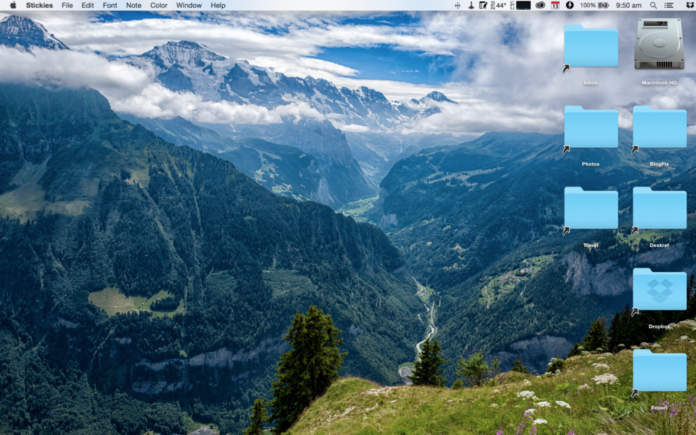The width and height of the screenshot is (696, 435).
Task: Open the Dropbox folder on desktop
Action: (x=659, y=291)
